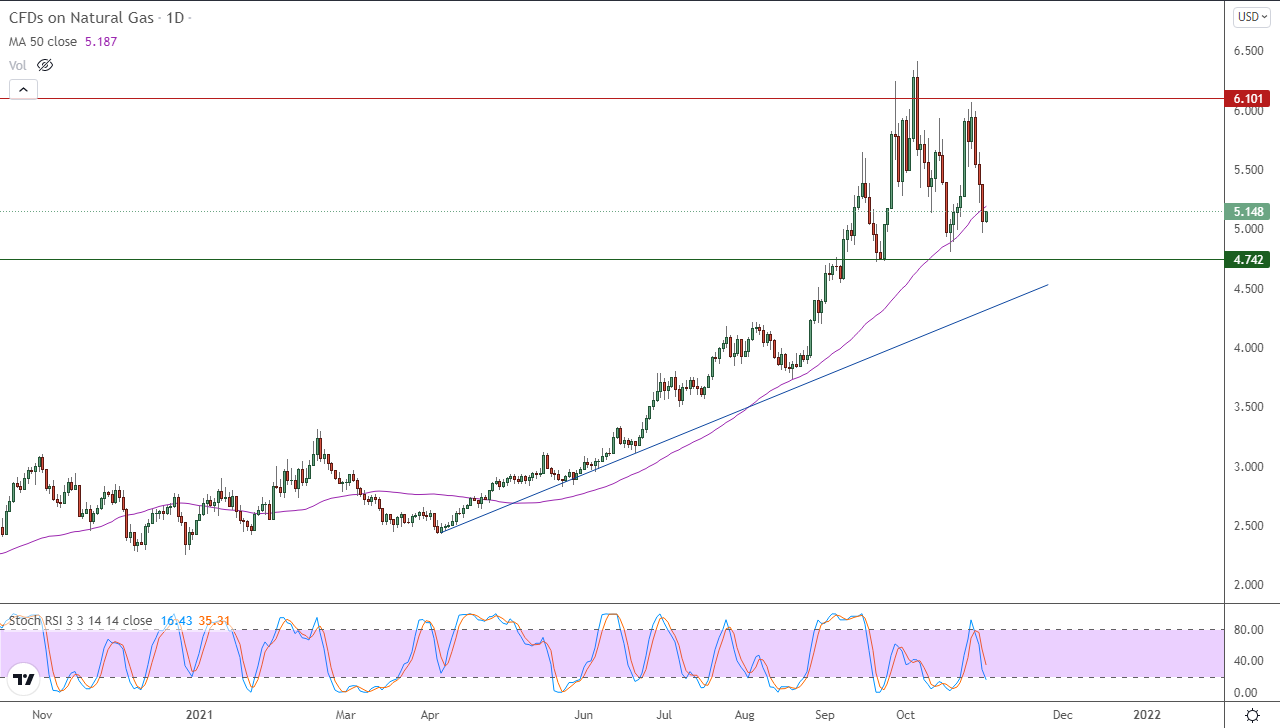Click the TradingView logo icon
The height and width of the screenshot is (728, 1280).
pos(24,679)
